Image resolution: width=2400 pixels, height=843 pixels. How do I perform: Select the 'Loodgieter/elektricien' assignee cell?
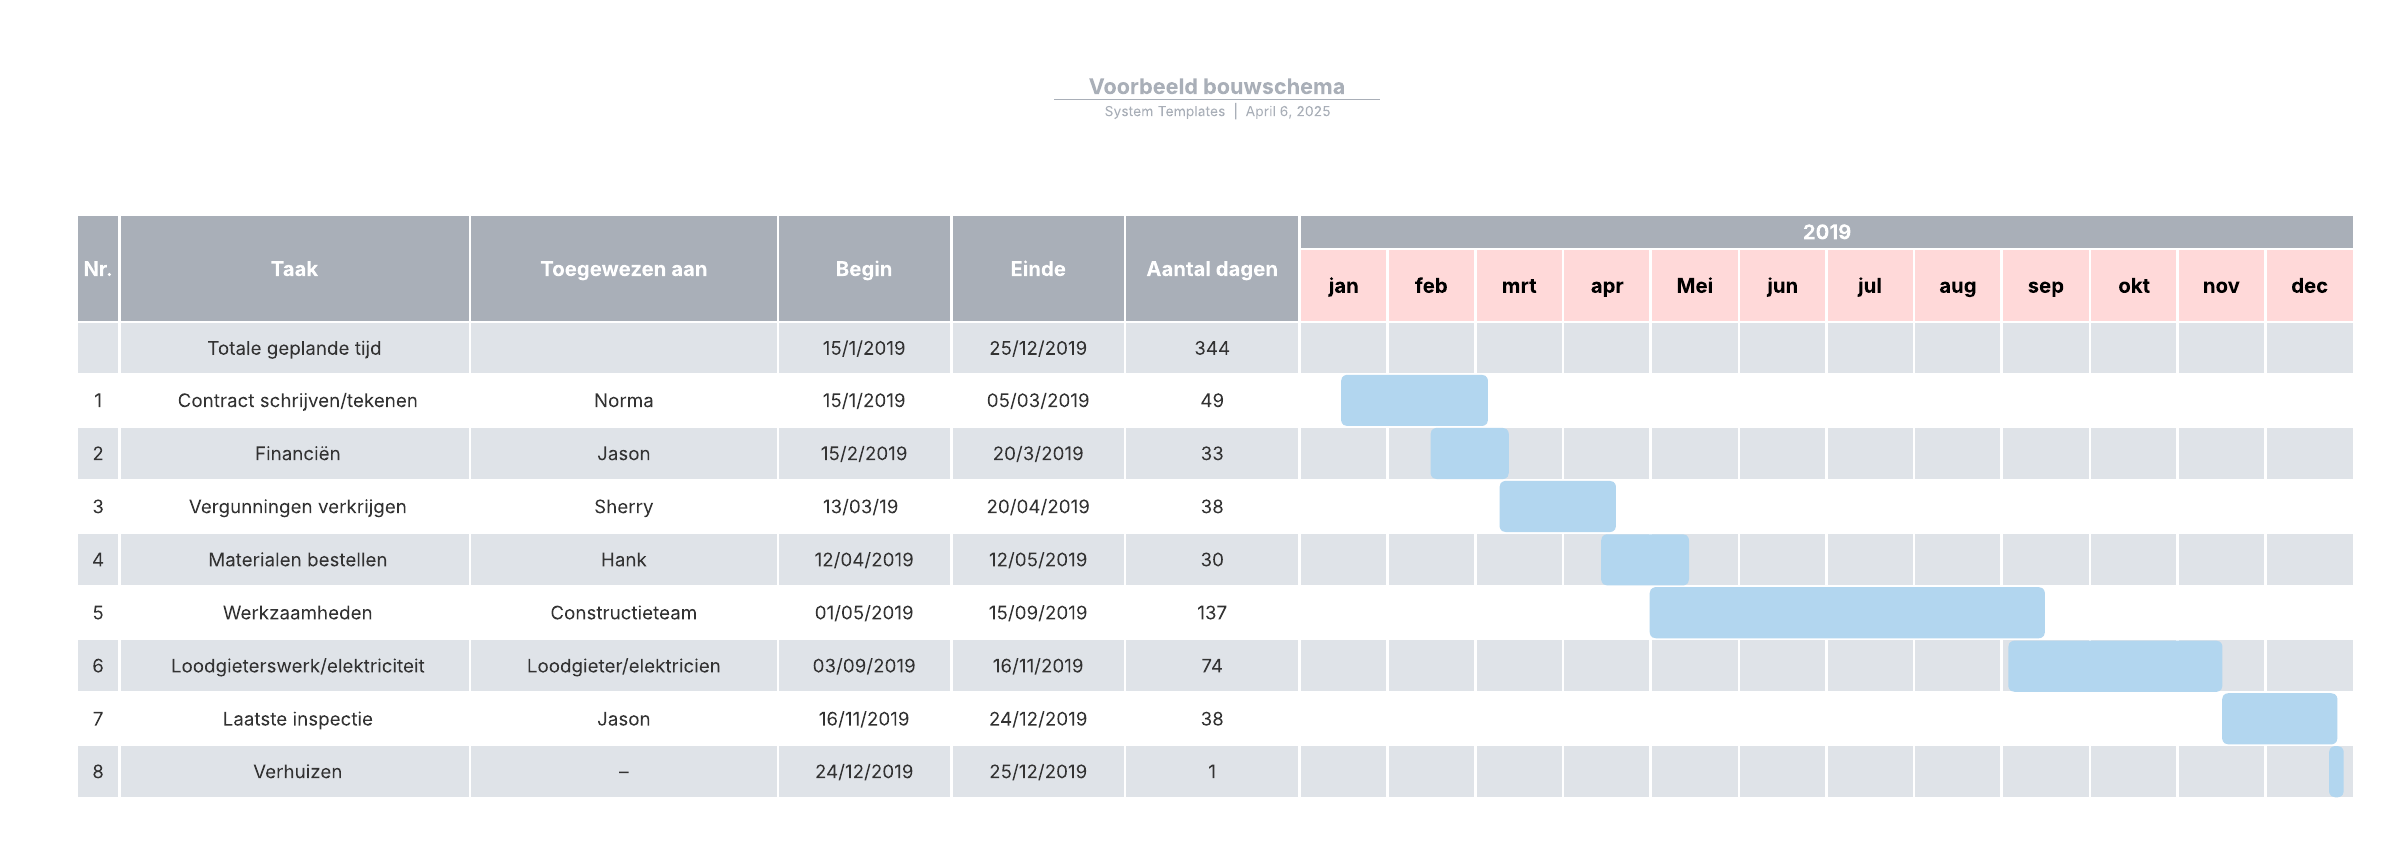tap(623, 665)
